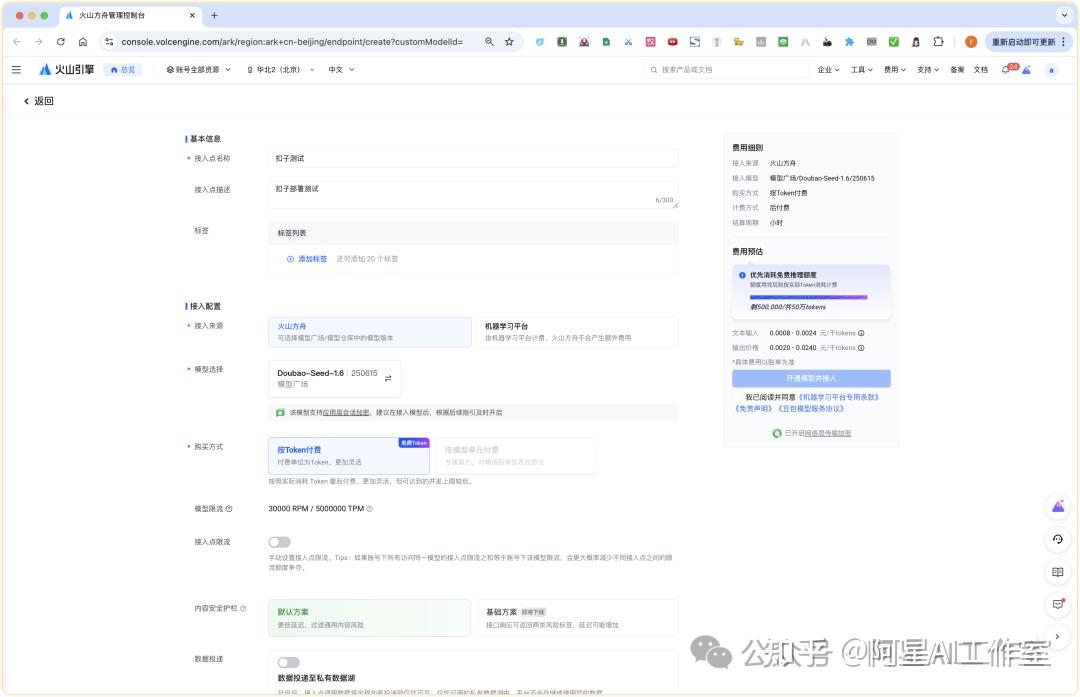Toggle the 接入点限流 switch
Screen dimensions: 1080x697
click(x=279, y=543)
